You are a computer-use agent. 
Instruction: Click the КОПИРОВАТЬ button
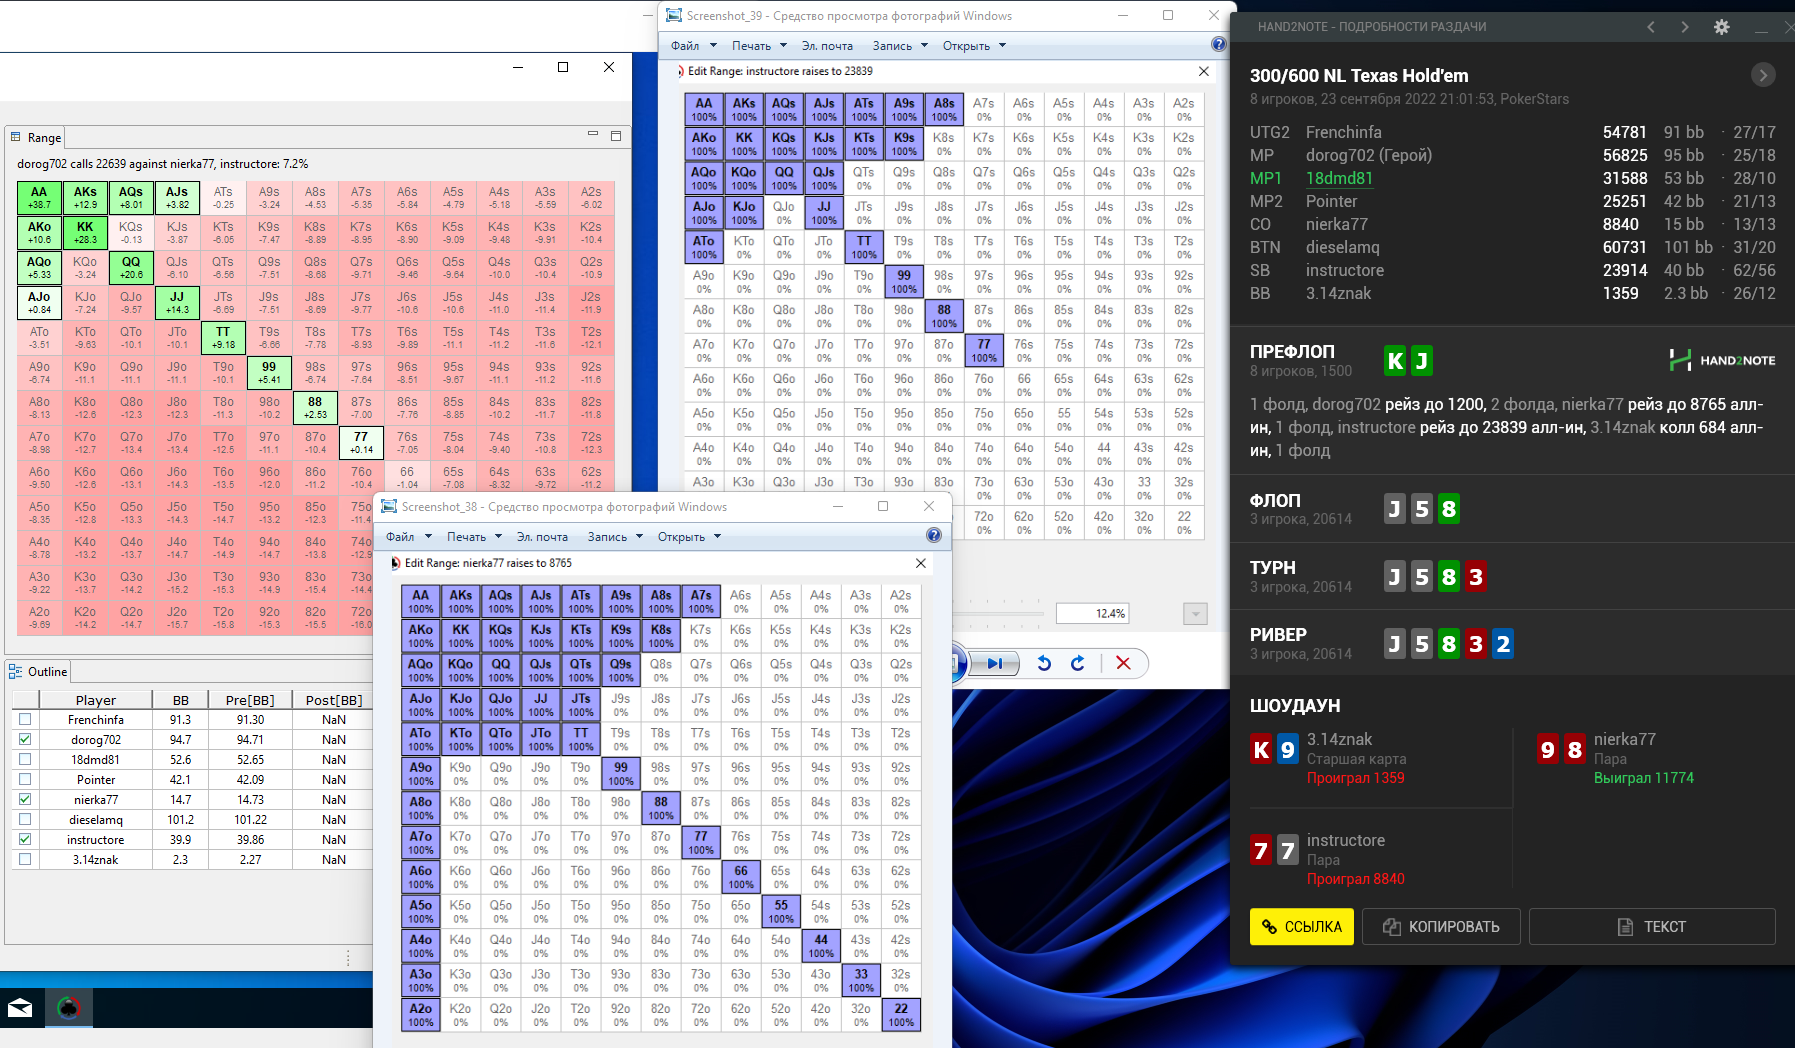pos(1441,927)
